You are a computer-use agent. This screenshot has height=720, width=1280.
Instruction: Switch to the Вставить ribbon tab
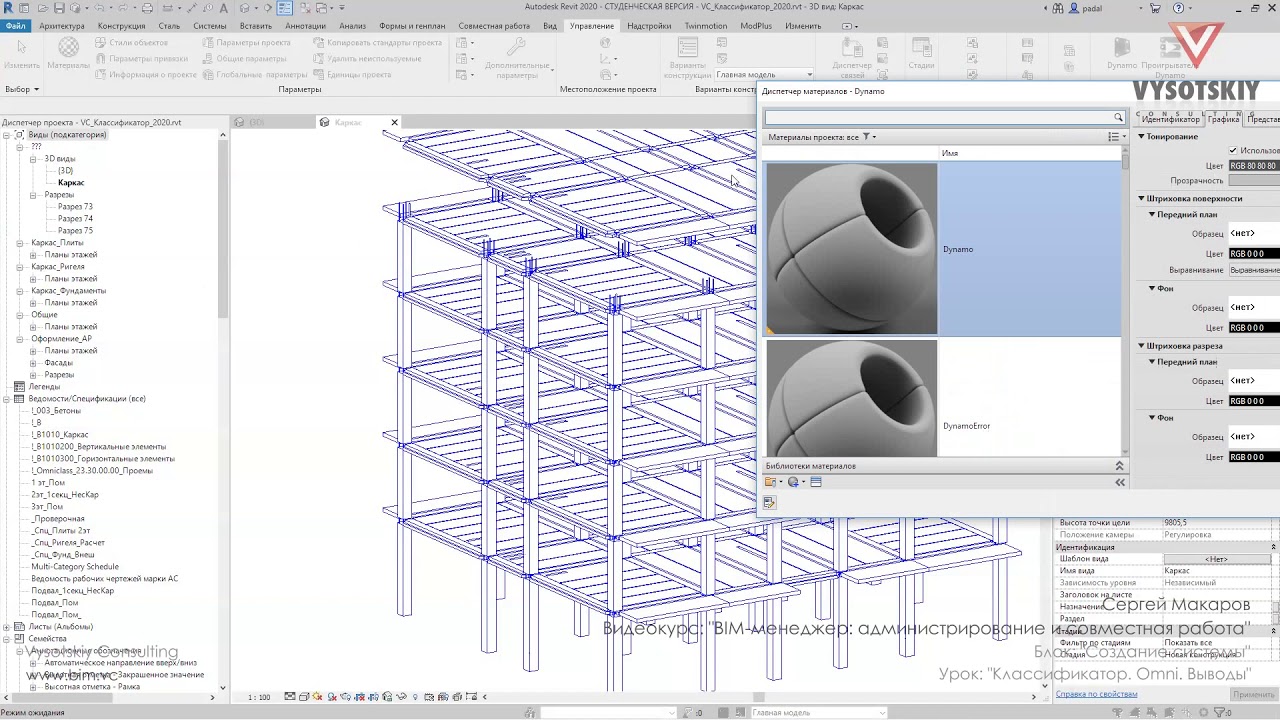click(x=256, y=26)
